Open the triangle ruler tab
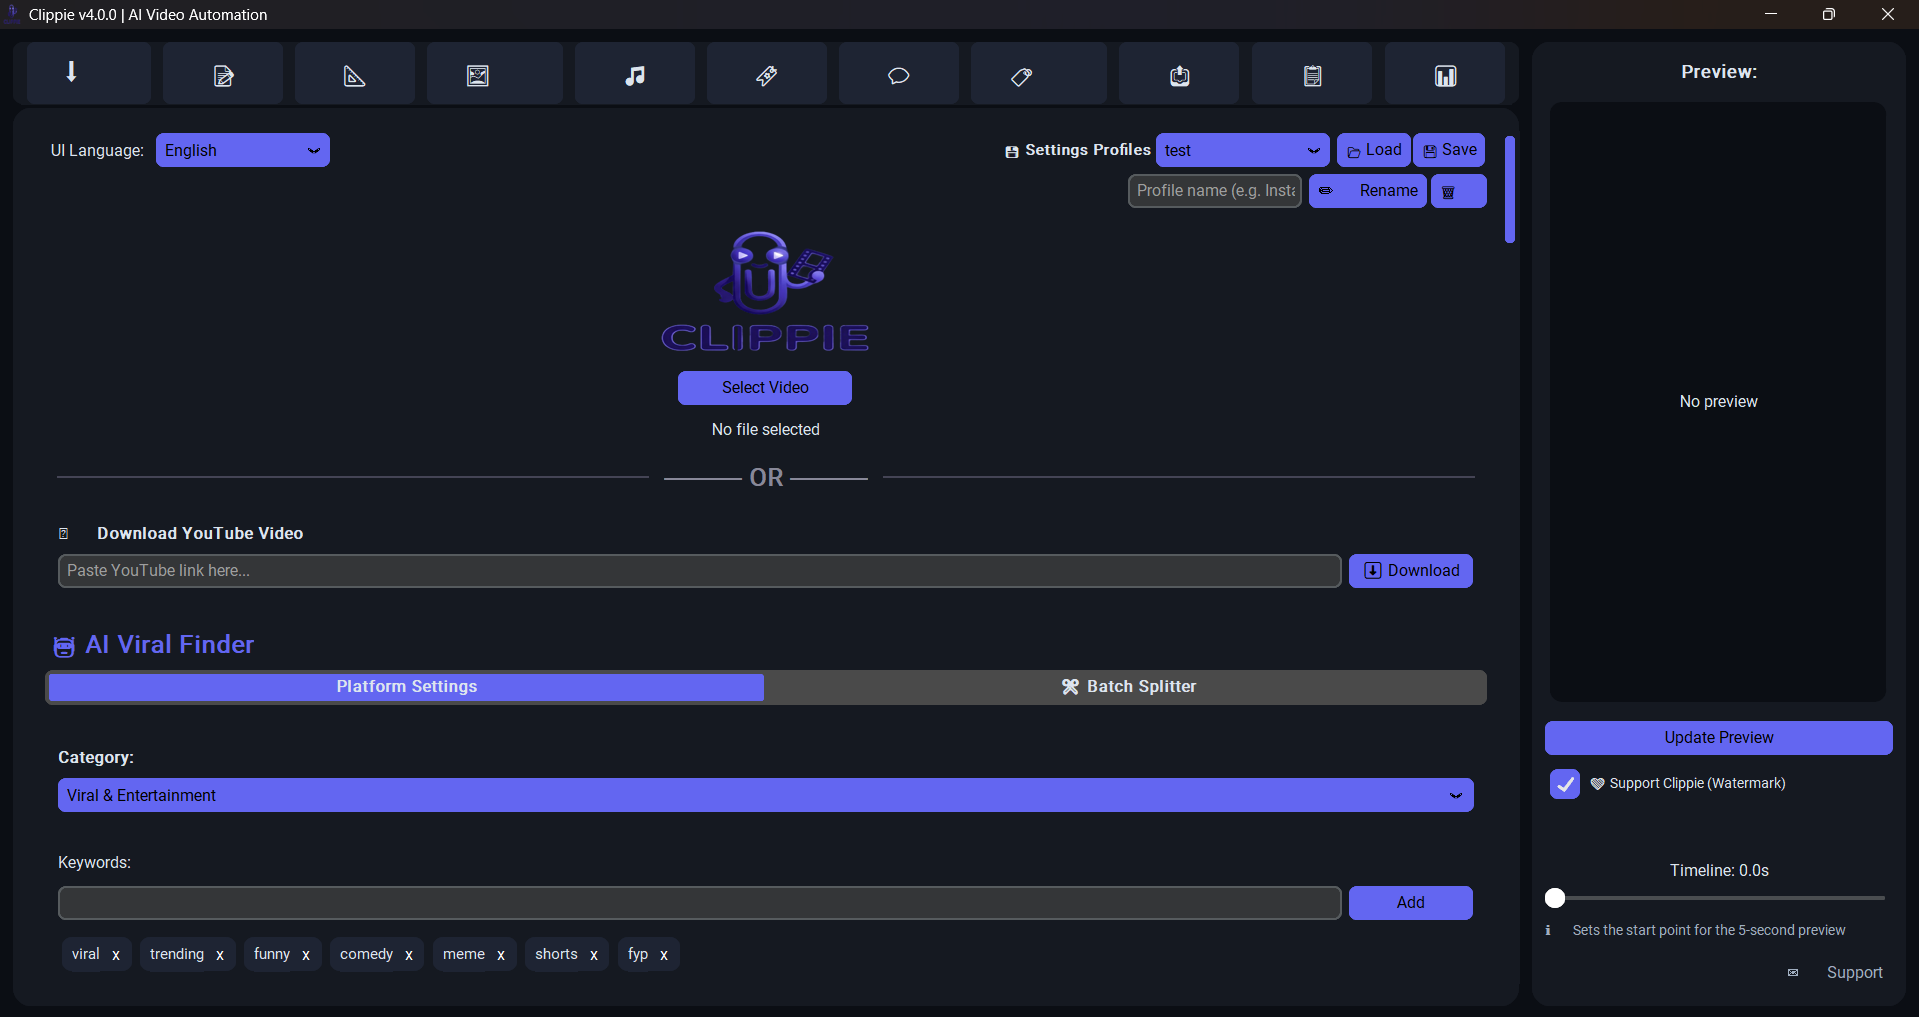 pyautogui.click(x=354, y=73)
